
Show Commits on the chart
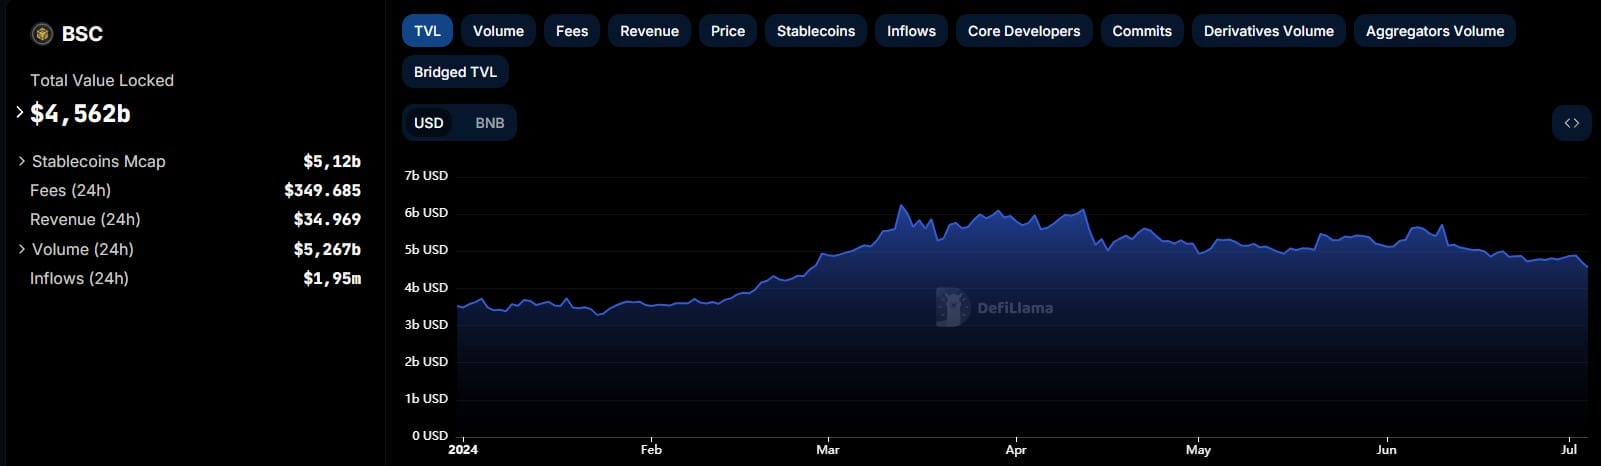pos(1142,31)
